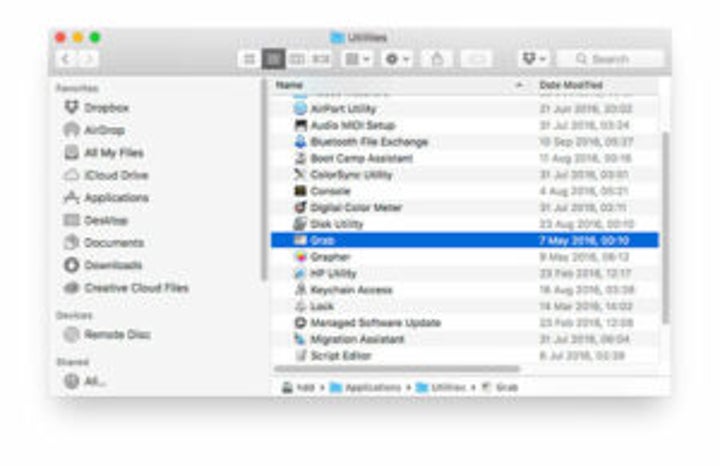This screenshot has height=466, width=720.
Task: Open the Dropbox toolbar dropdown
Action: [534, 59]
